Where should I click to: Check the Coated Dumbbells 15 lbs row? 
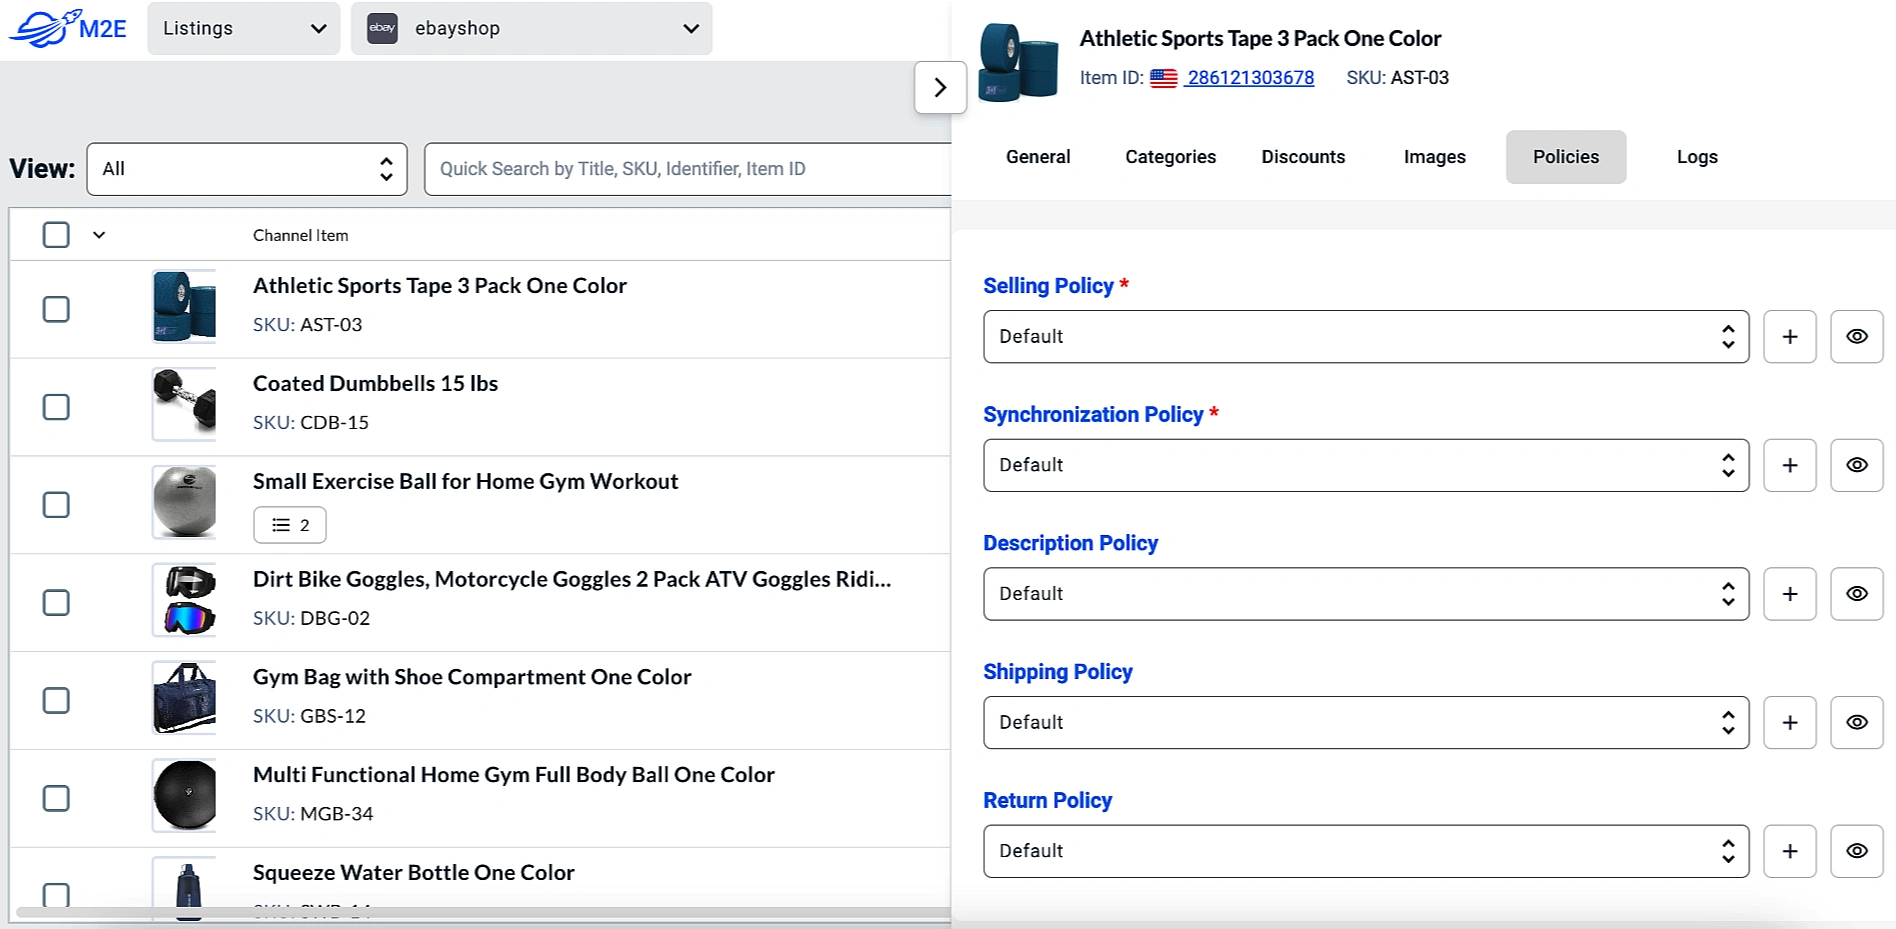tap(56, 406)
